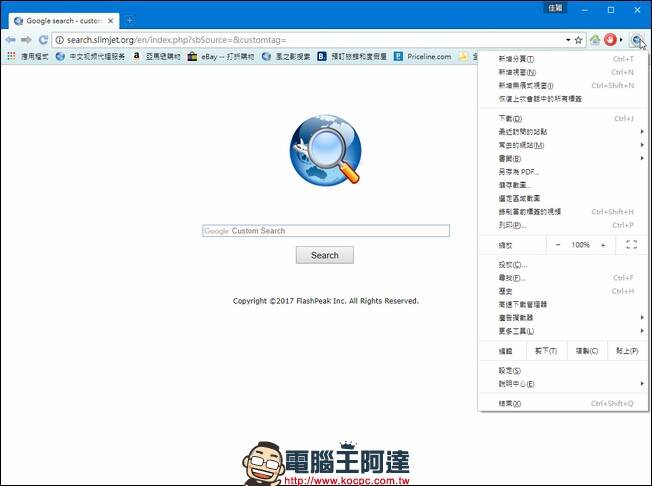Open the address bar history dropdown arrow

[x=568, y=40]
